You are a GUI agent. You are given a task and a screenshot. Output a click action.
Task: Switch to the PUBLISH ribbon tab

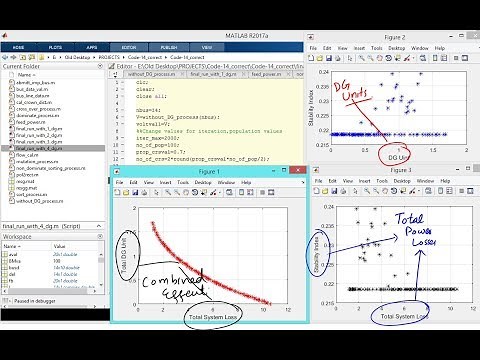coord(169,47)
